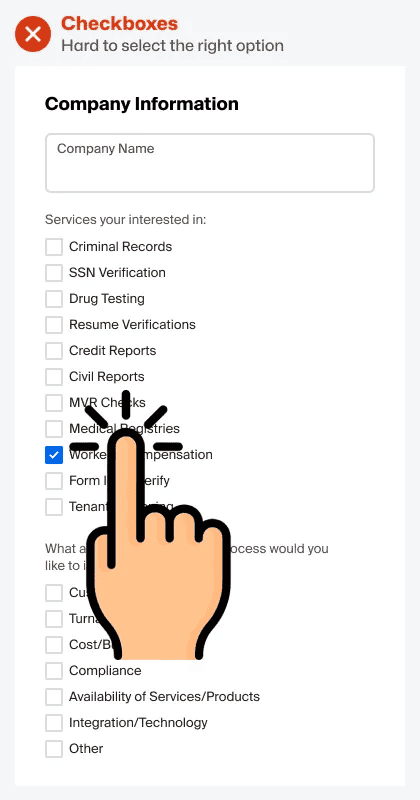The width and height of the screenshot is (420, 800).
Task: Toggle the Civil Reports checkbox
Action: 54,377
